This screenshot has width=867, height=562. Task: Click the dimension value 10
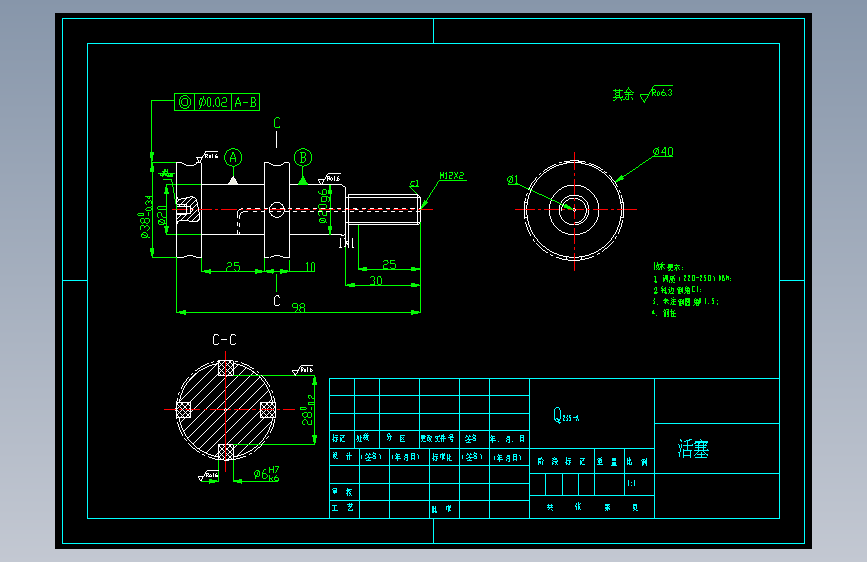pyautogui.click(x=310, y=267)
